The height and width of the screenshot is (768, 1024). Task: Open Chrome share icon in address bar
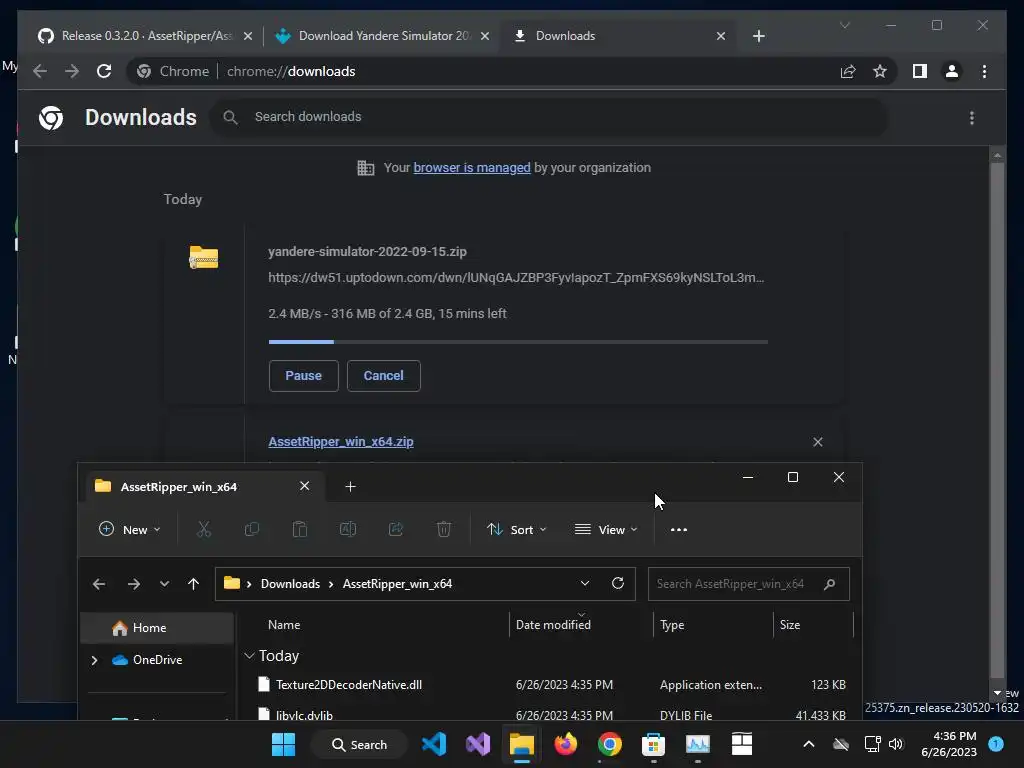pyautogui.click(x=848, y=71)
